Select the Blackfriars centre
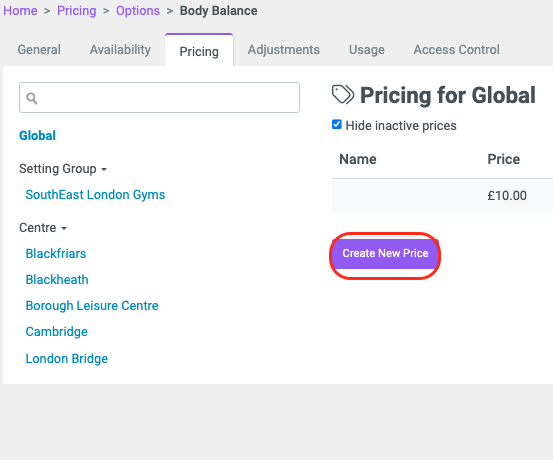Viewport: 553px width, 460px height. 56,254
